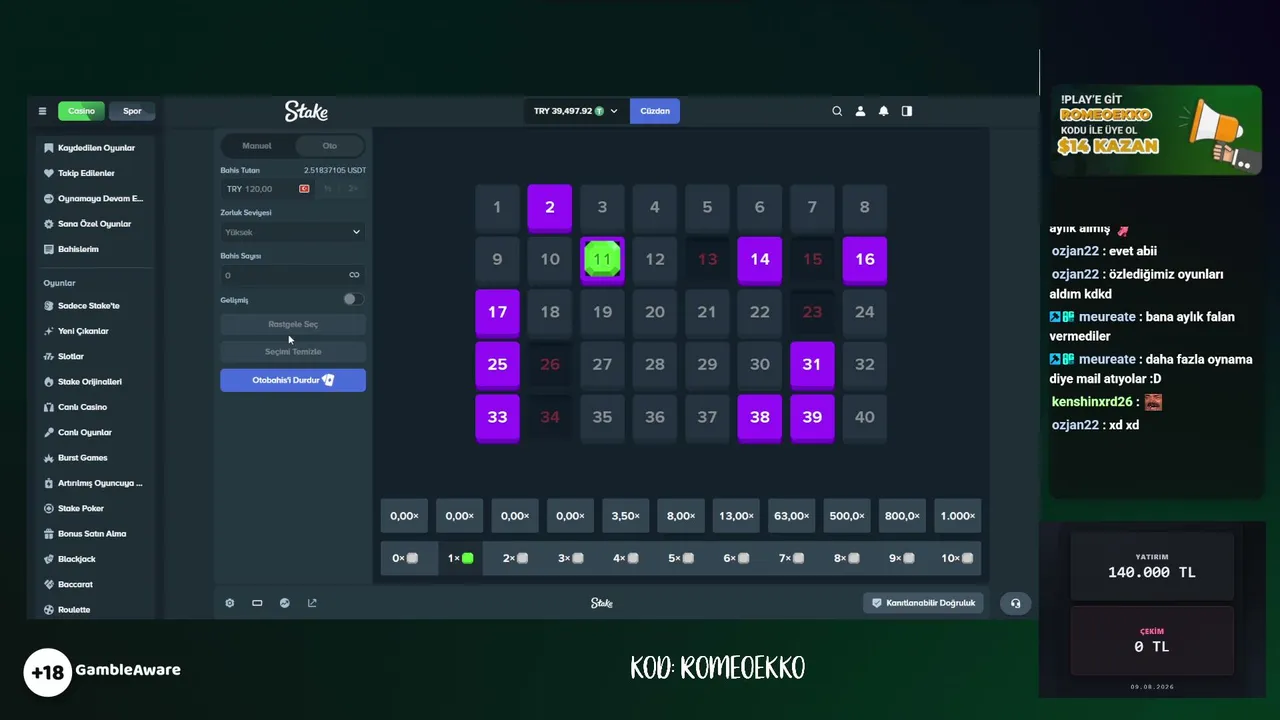Deselect Keno tile number 2
Screen dimensions: 1280x720
point(550,207)
